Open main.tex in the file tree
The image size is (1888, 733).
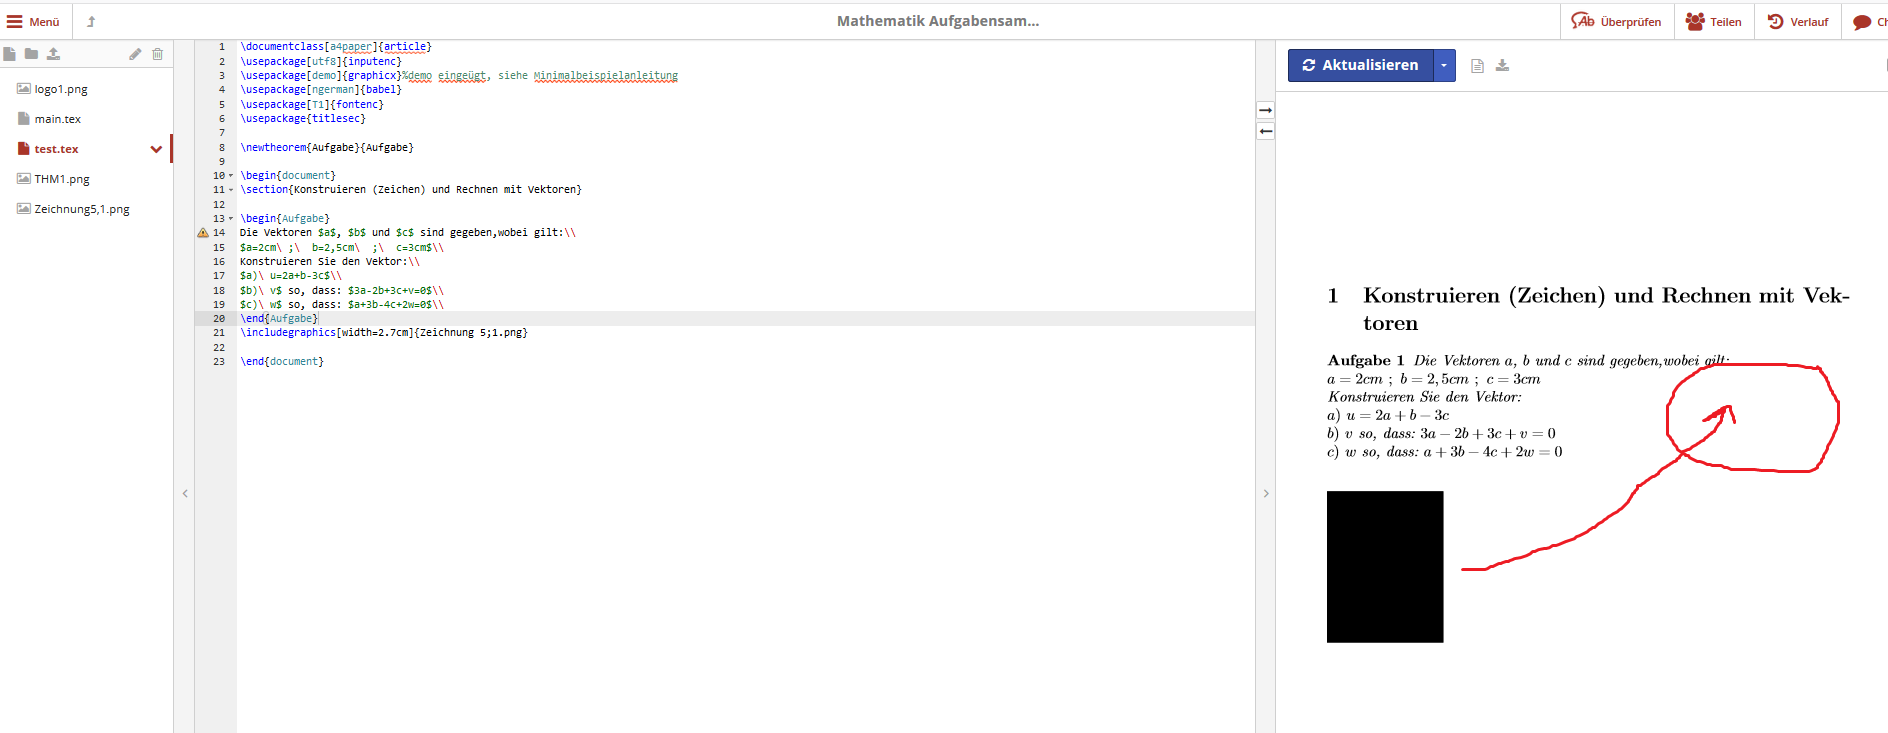pos(57,119)
